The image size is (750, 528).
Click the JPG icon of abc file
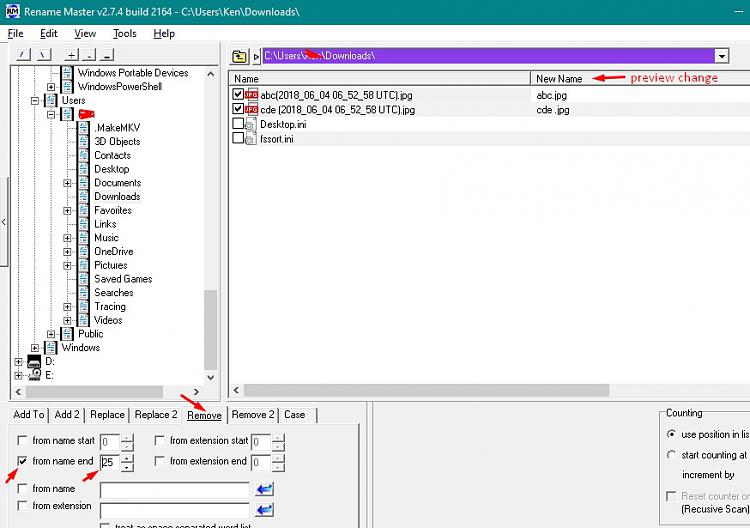point(251,95)
